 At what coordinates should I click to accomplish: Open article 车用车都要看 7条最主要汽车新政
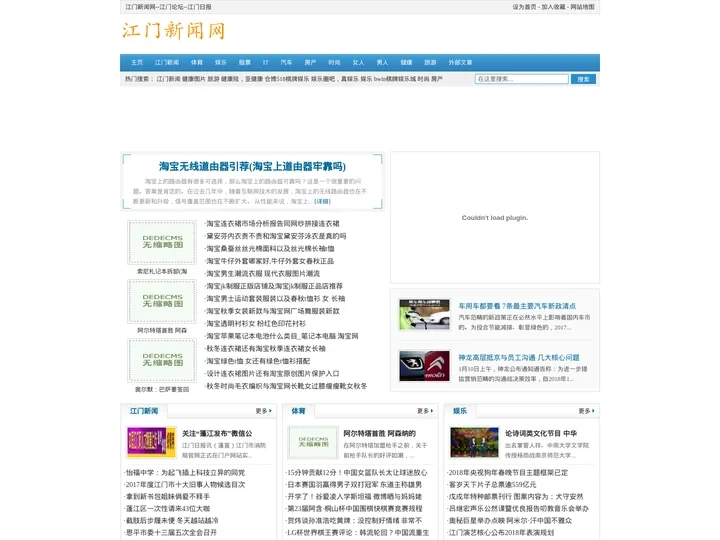pos(517,306)
